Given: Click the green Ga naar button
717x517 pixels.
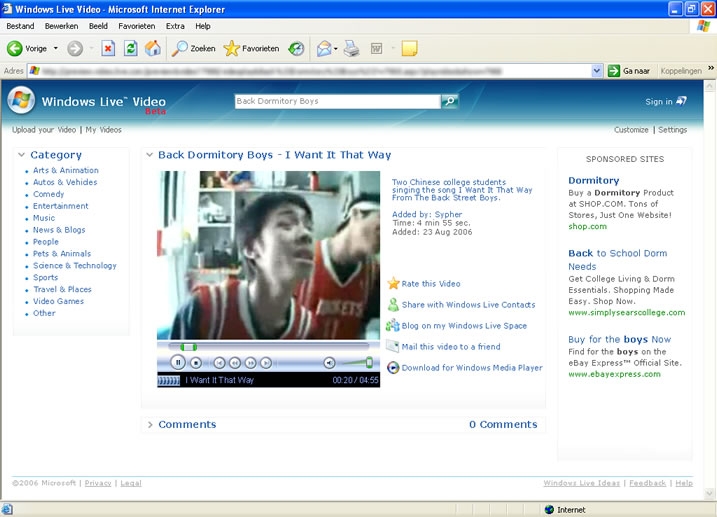Looking at the screenshot, I should (x=629, y=71).
